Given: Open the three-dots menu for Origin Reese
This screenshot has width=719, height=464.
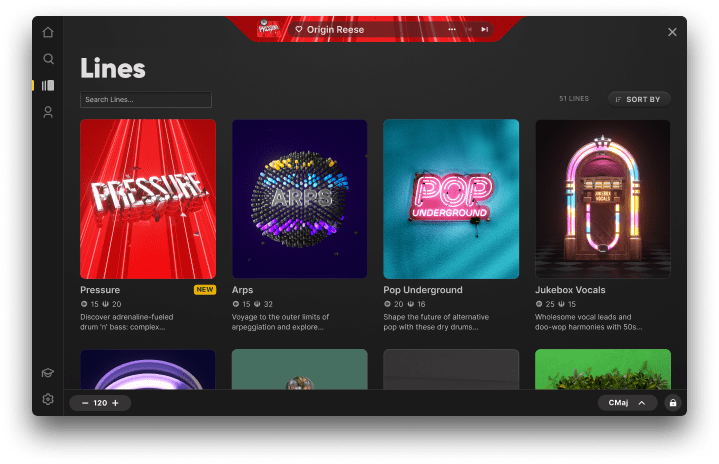Looking at the screenshot, I should point(452,29).
